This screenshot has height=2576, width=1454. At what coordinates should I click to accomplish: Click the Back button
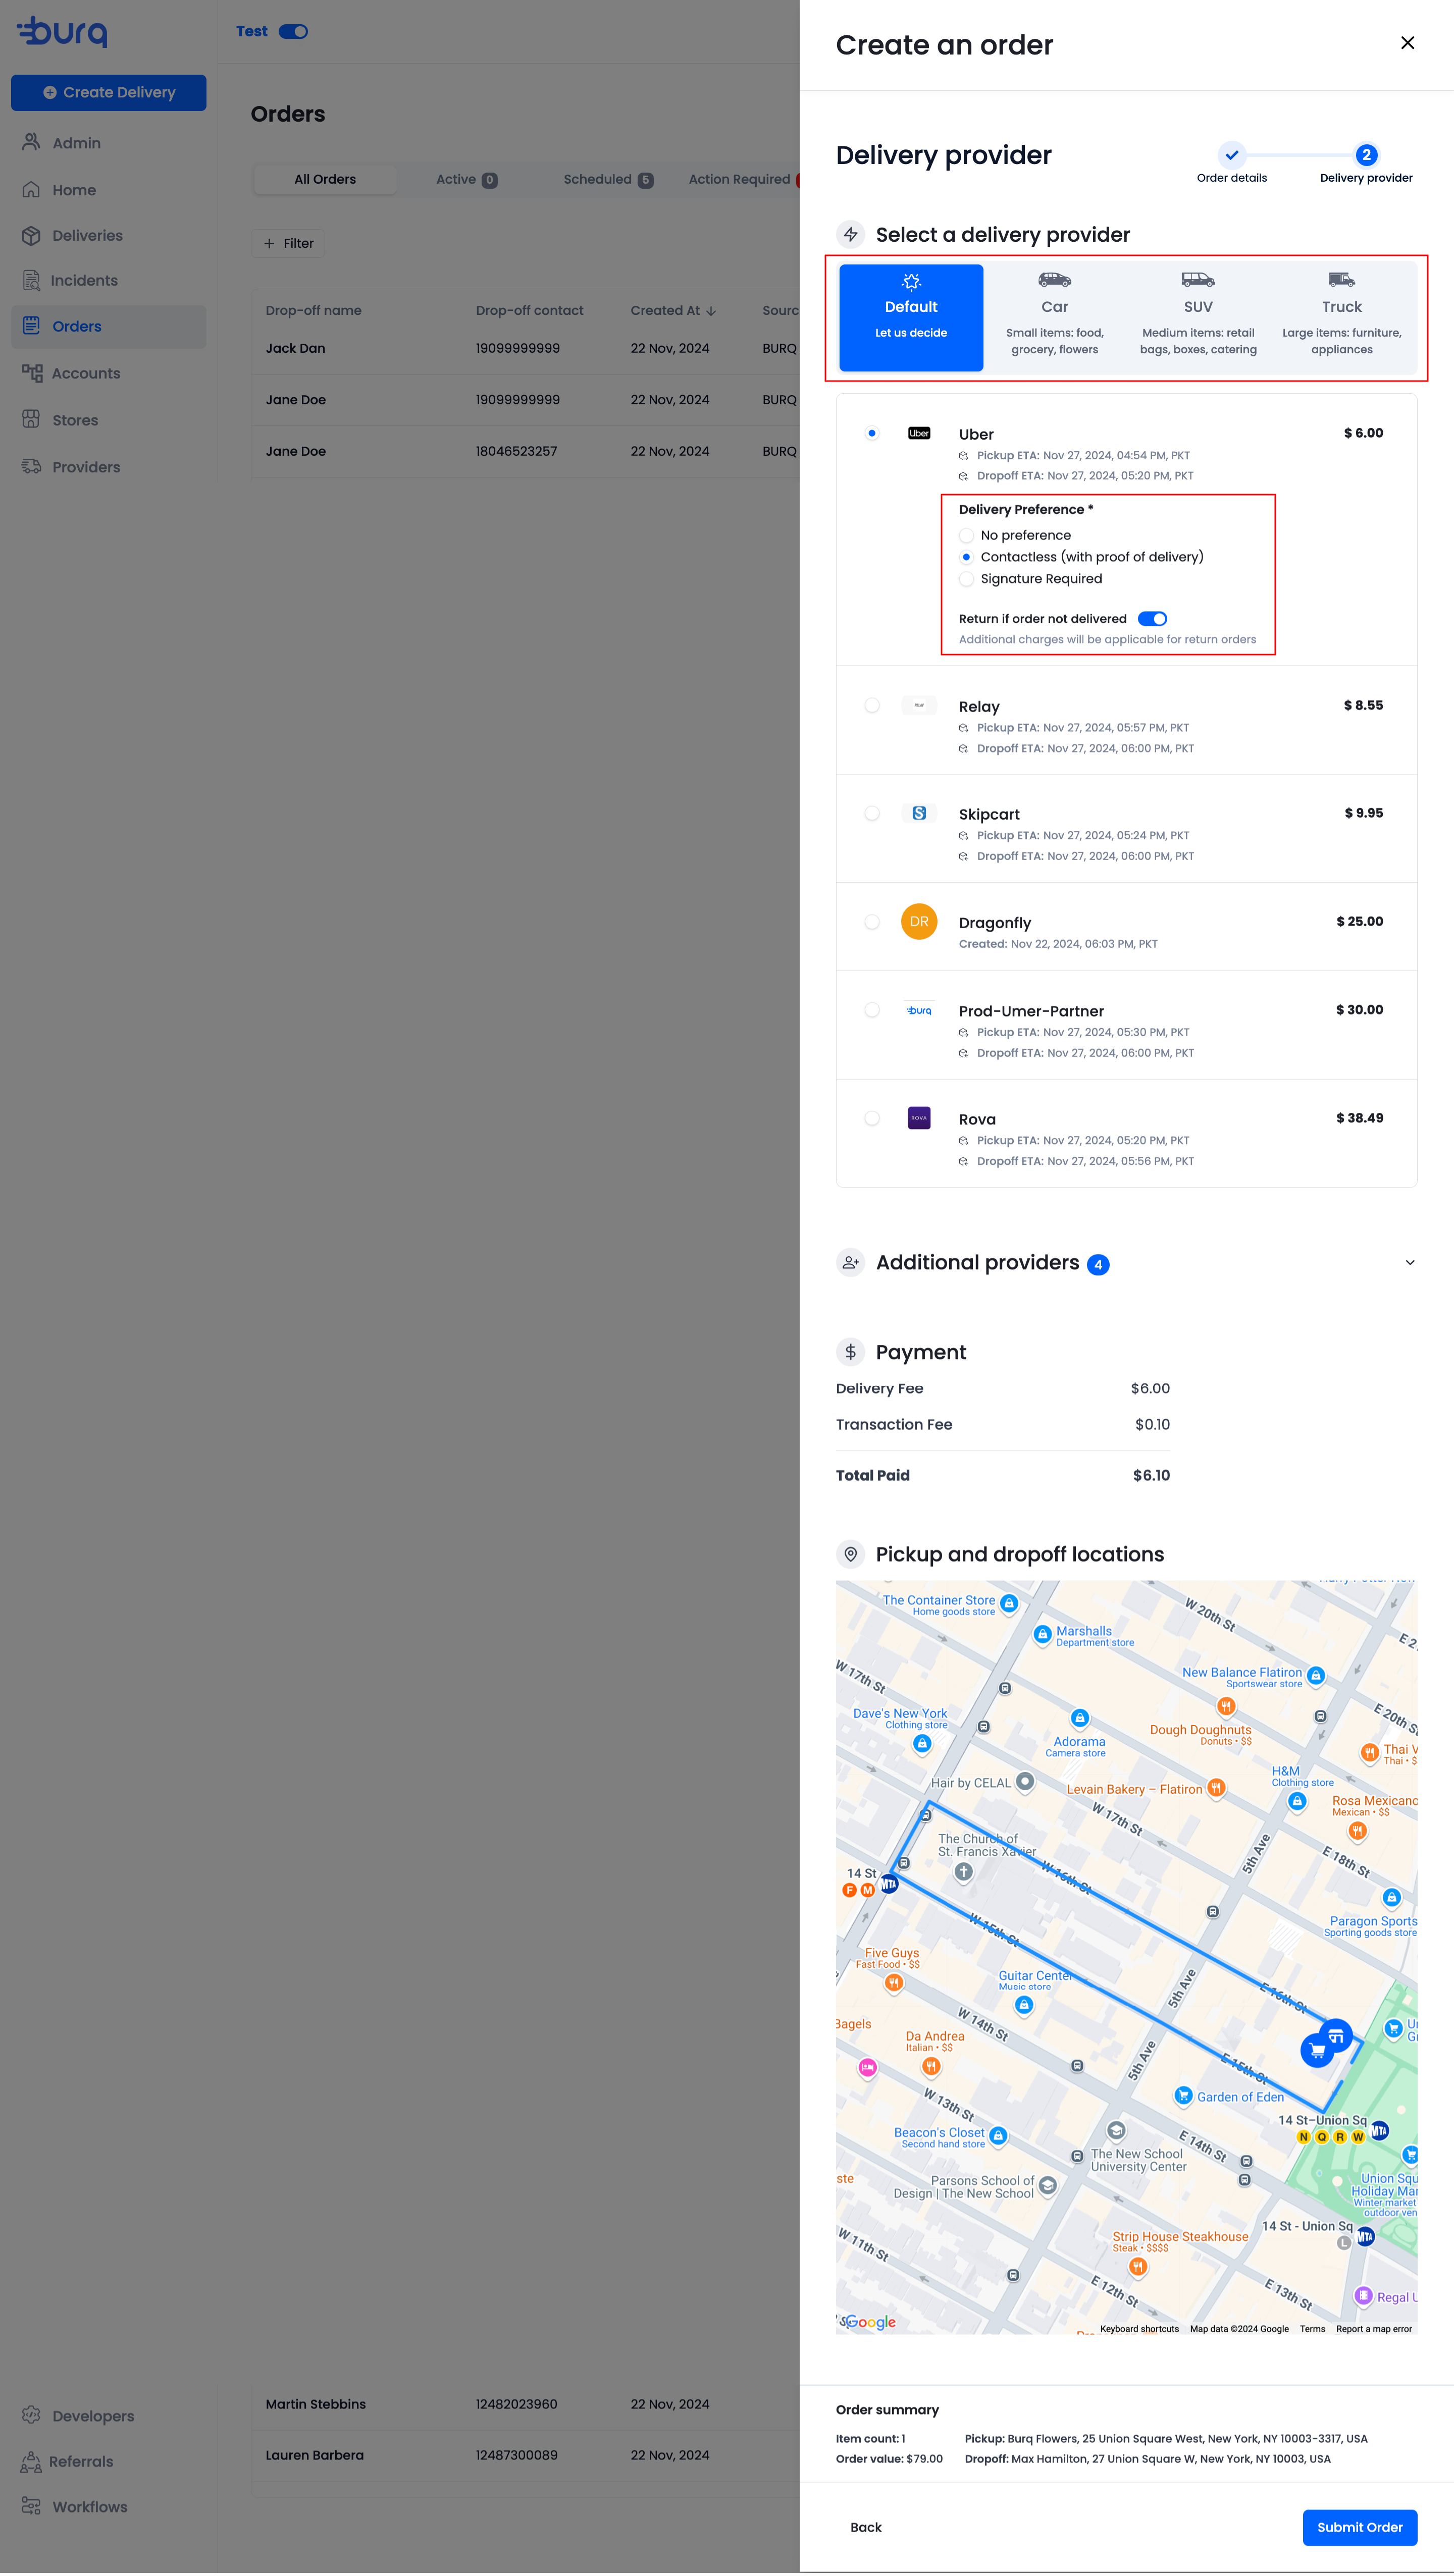click(865, 2527)
